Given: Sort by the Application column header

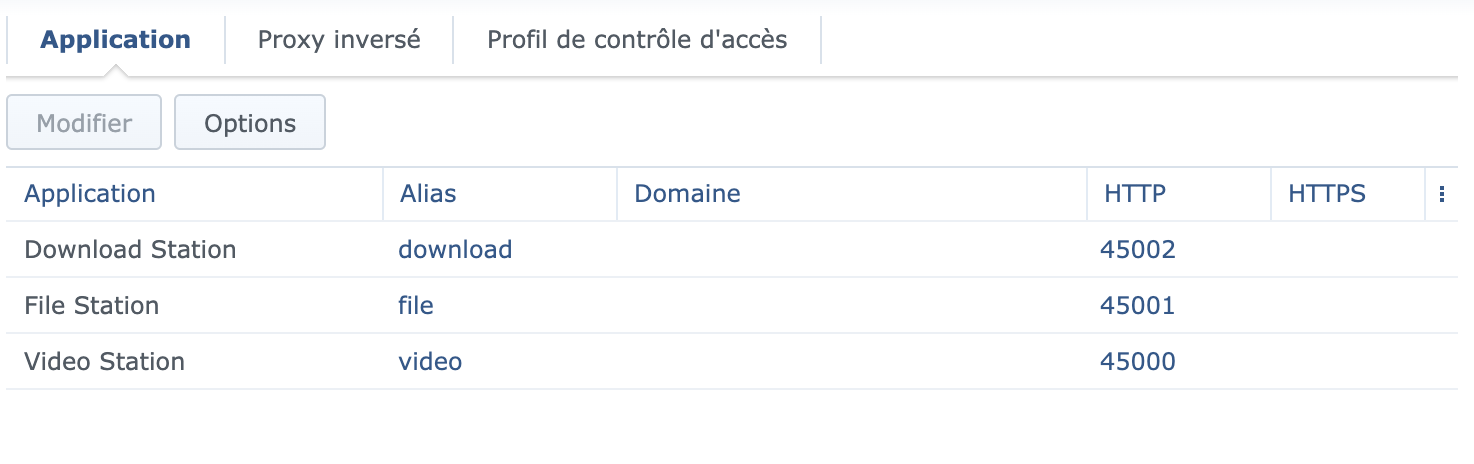Looking at the screenshot, I should [x=90, y=194].
